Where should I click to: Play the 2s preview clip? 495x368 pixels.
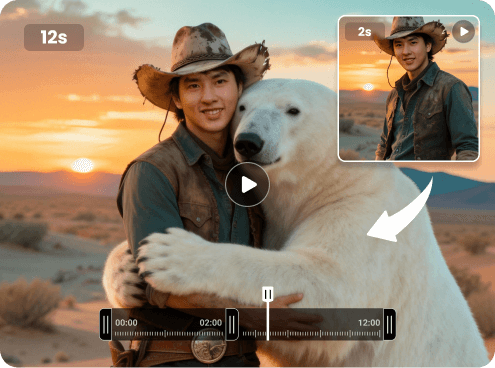pos(463,31)
